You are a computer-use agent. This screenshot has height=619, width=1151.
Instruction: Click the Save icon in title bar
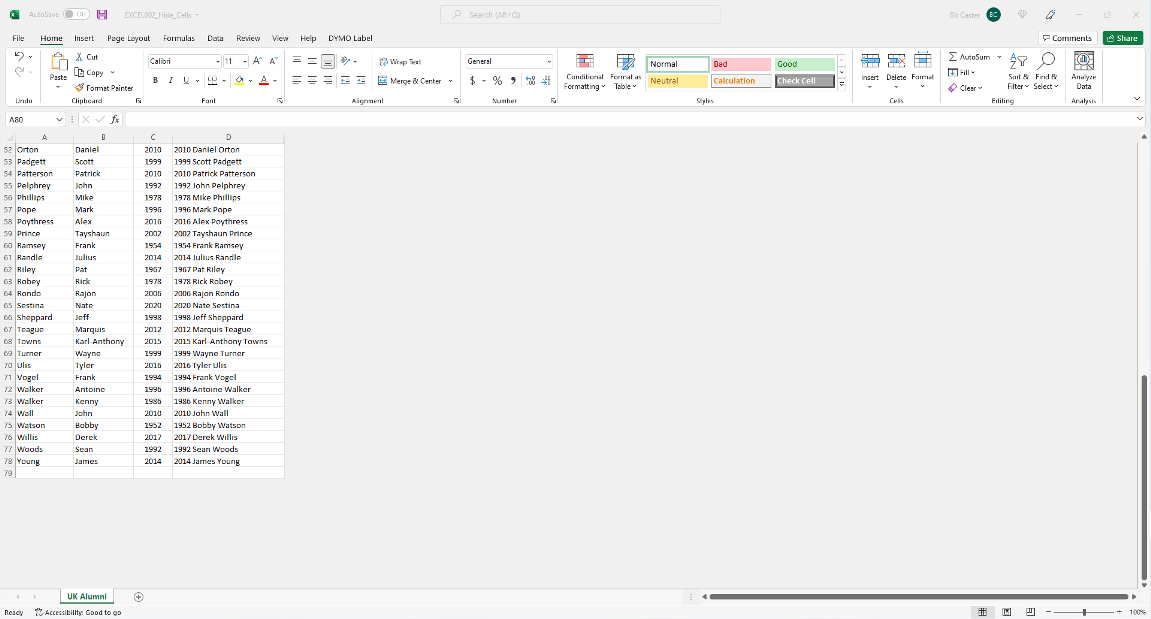coord(102,15)
